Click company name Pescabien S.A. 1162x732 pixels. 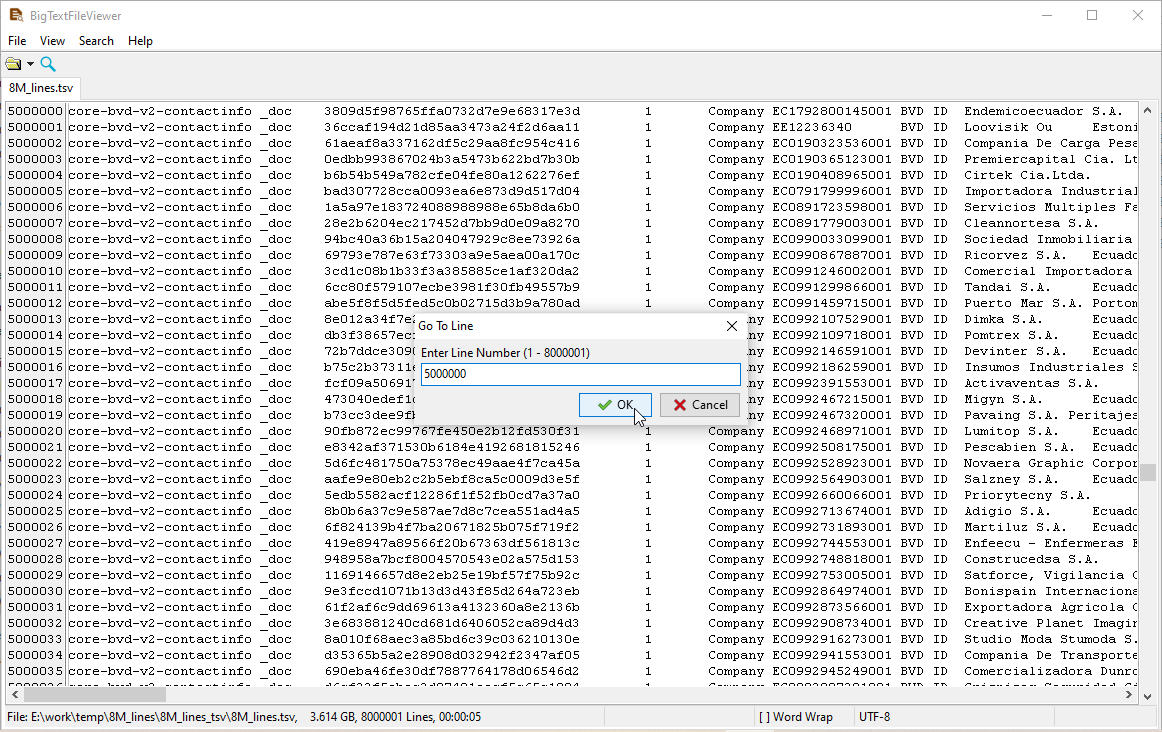1019,447
